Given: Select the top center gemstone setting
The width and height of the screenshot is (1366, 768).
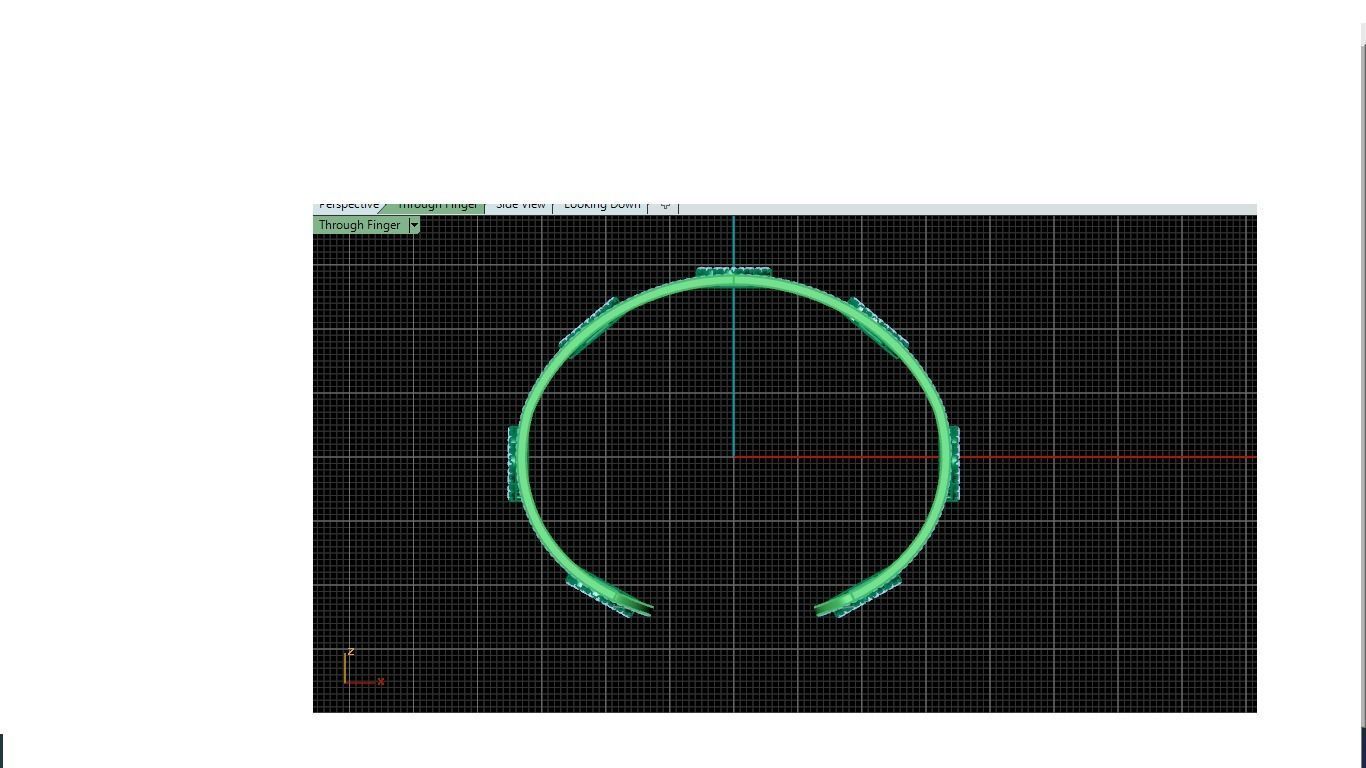Looking at the screenshot, I should click(x=733, y=272).
